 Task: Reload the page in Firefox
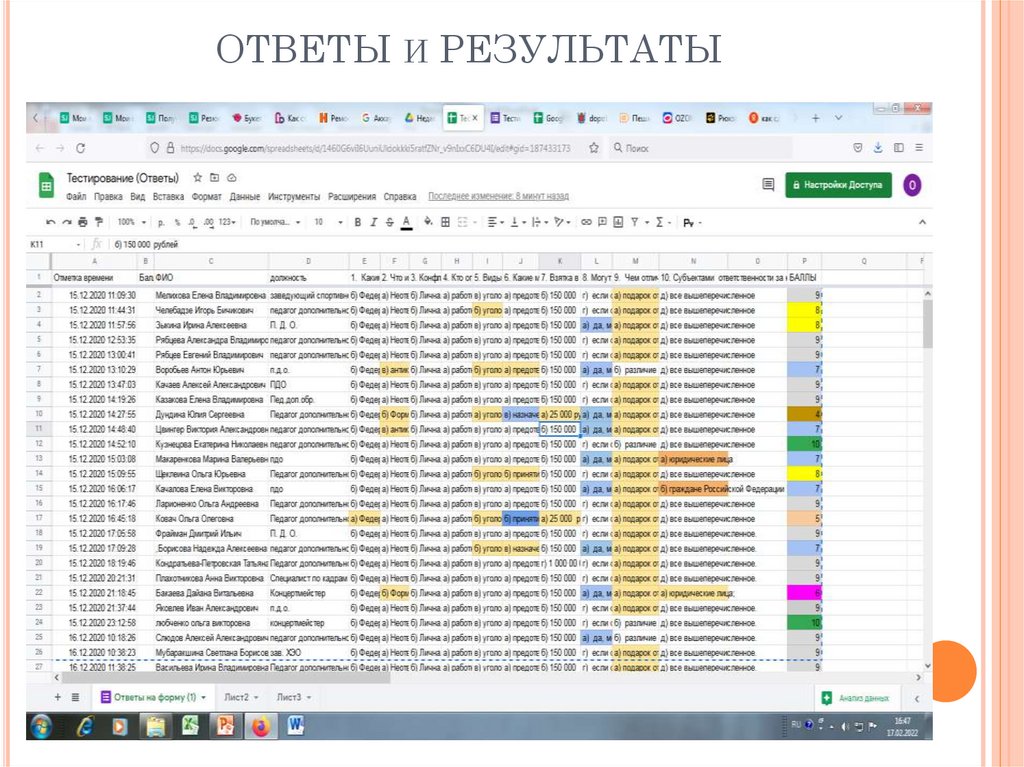[80, 148]
